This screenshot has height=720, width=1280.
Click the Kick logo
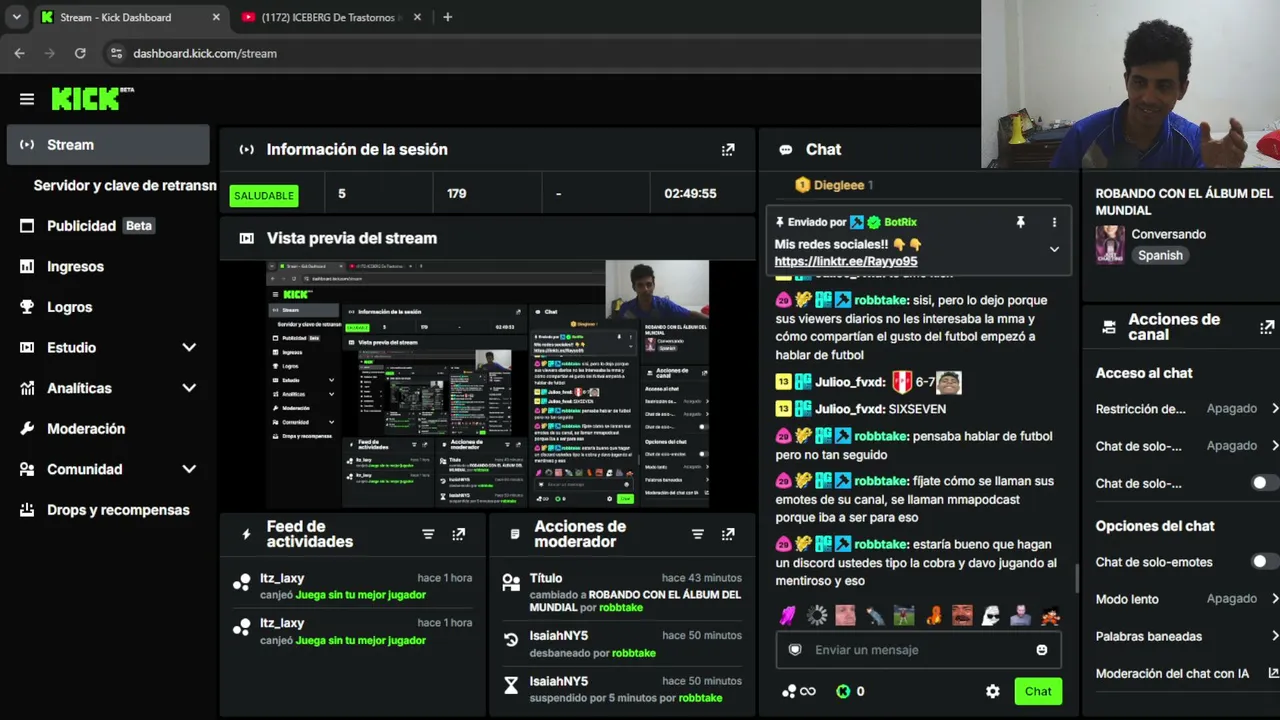tap(92, 98)
